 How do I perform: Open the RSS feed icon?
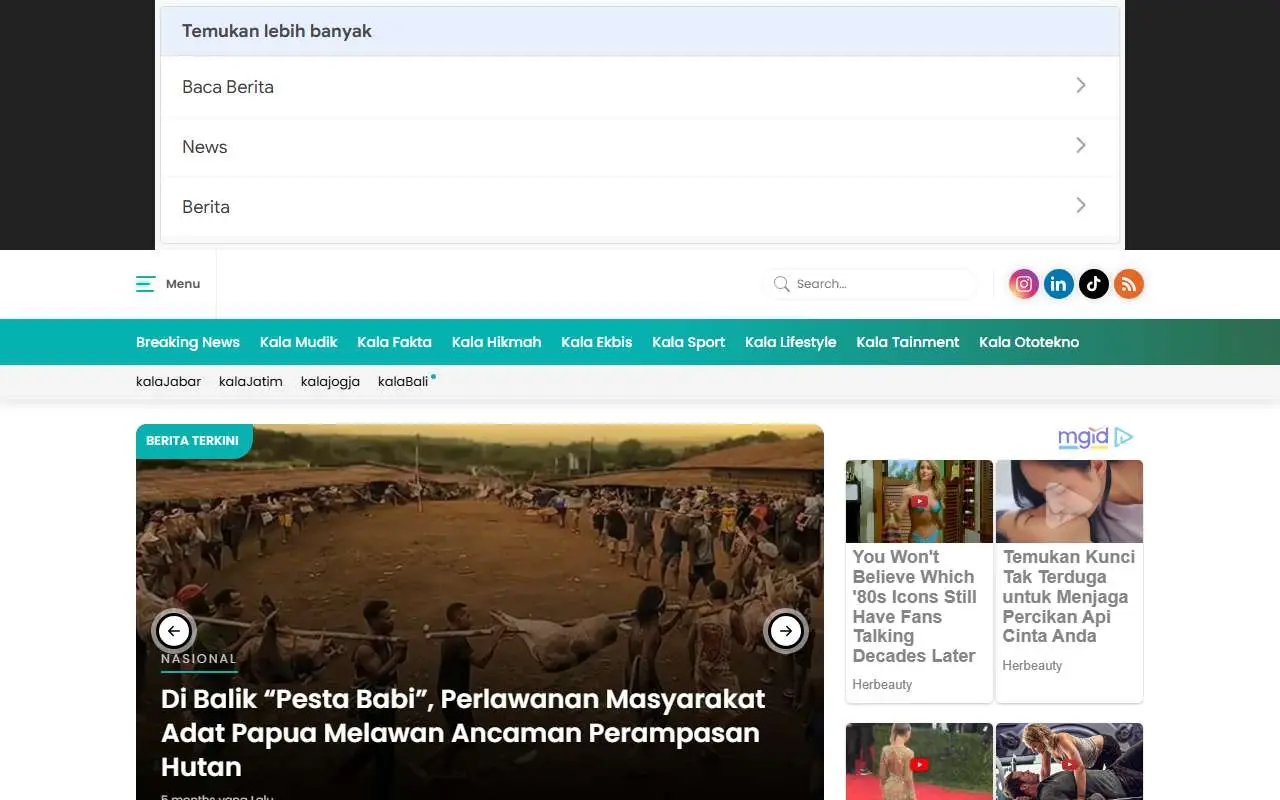click(x=1129, y=284)
